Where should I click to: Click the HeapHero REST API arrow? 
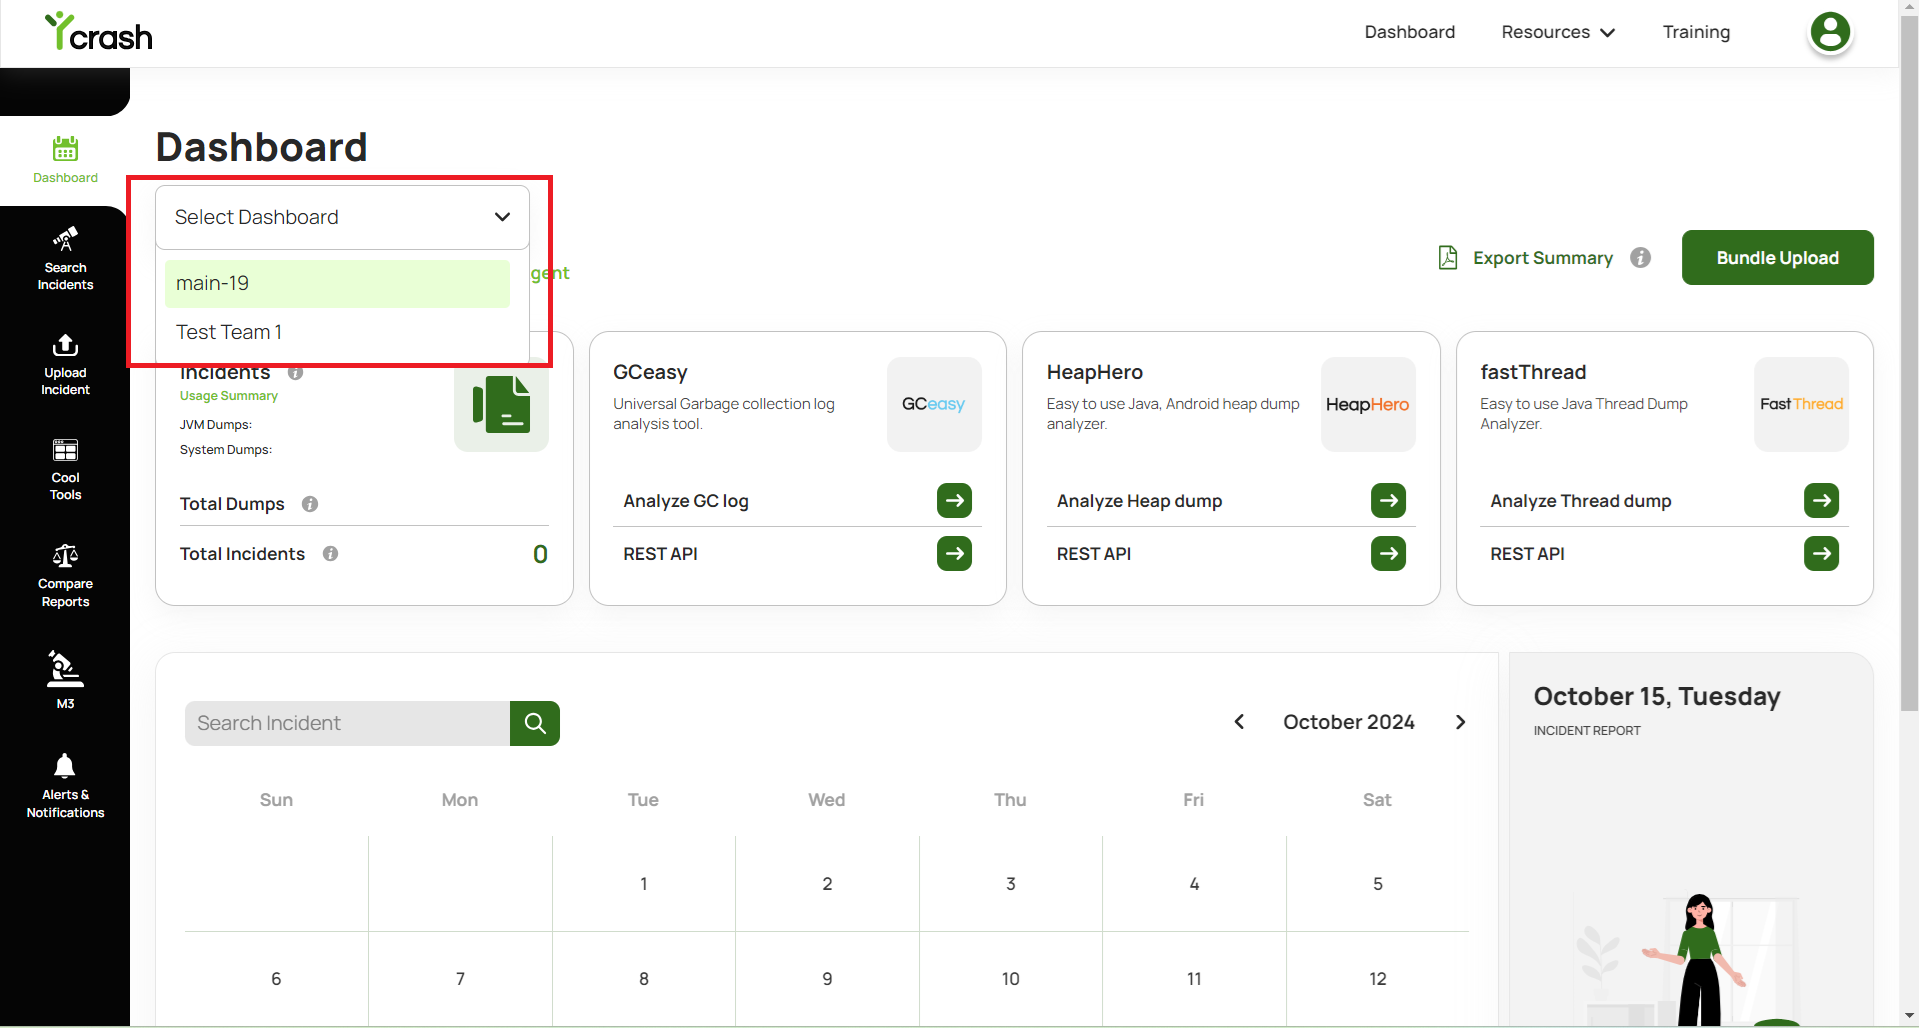[1388, 553]
